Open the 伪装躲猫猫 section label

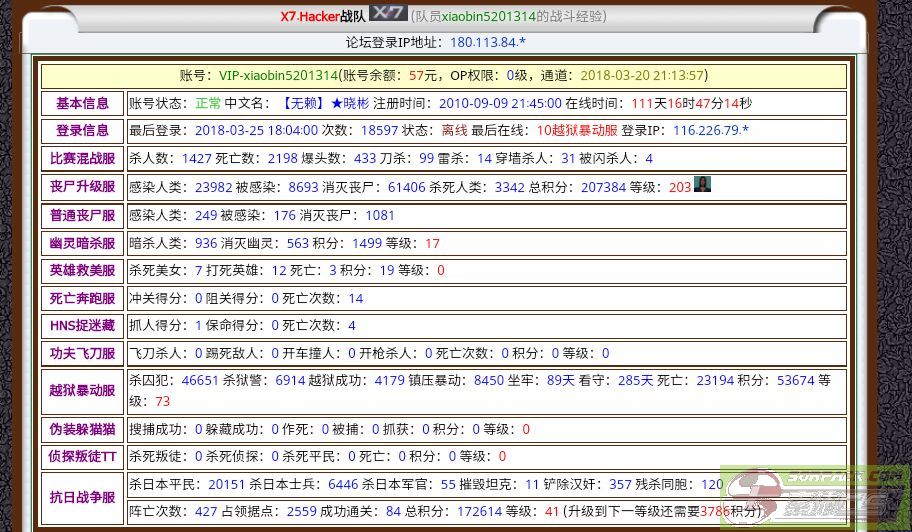[83, 429]
